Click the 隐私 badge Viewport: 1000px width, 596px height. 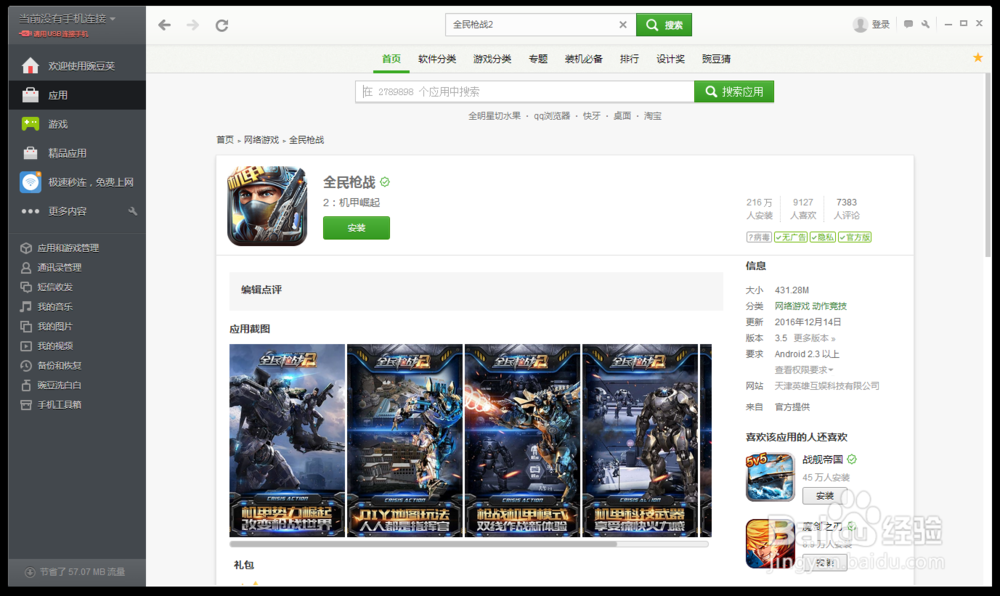click(823, 237)
